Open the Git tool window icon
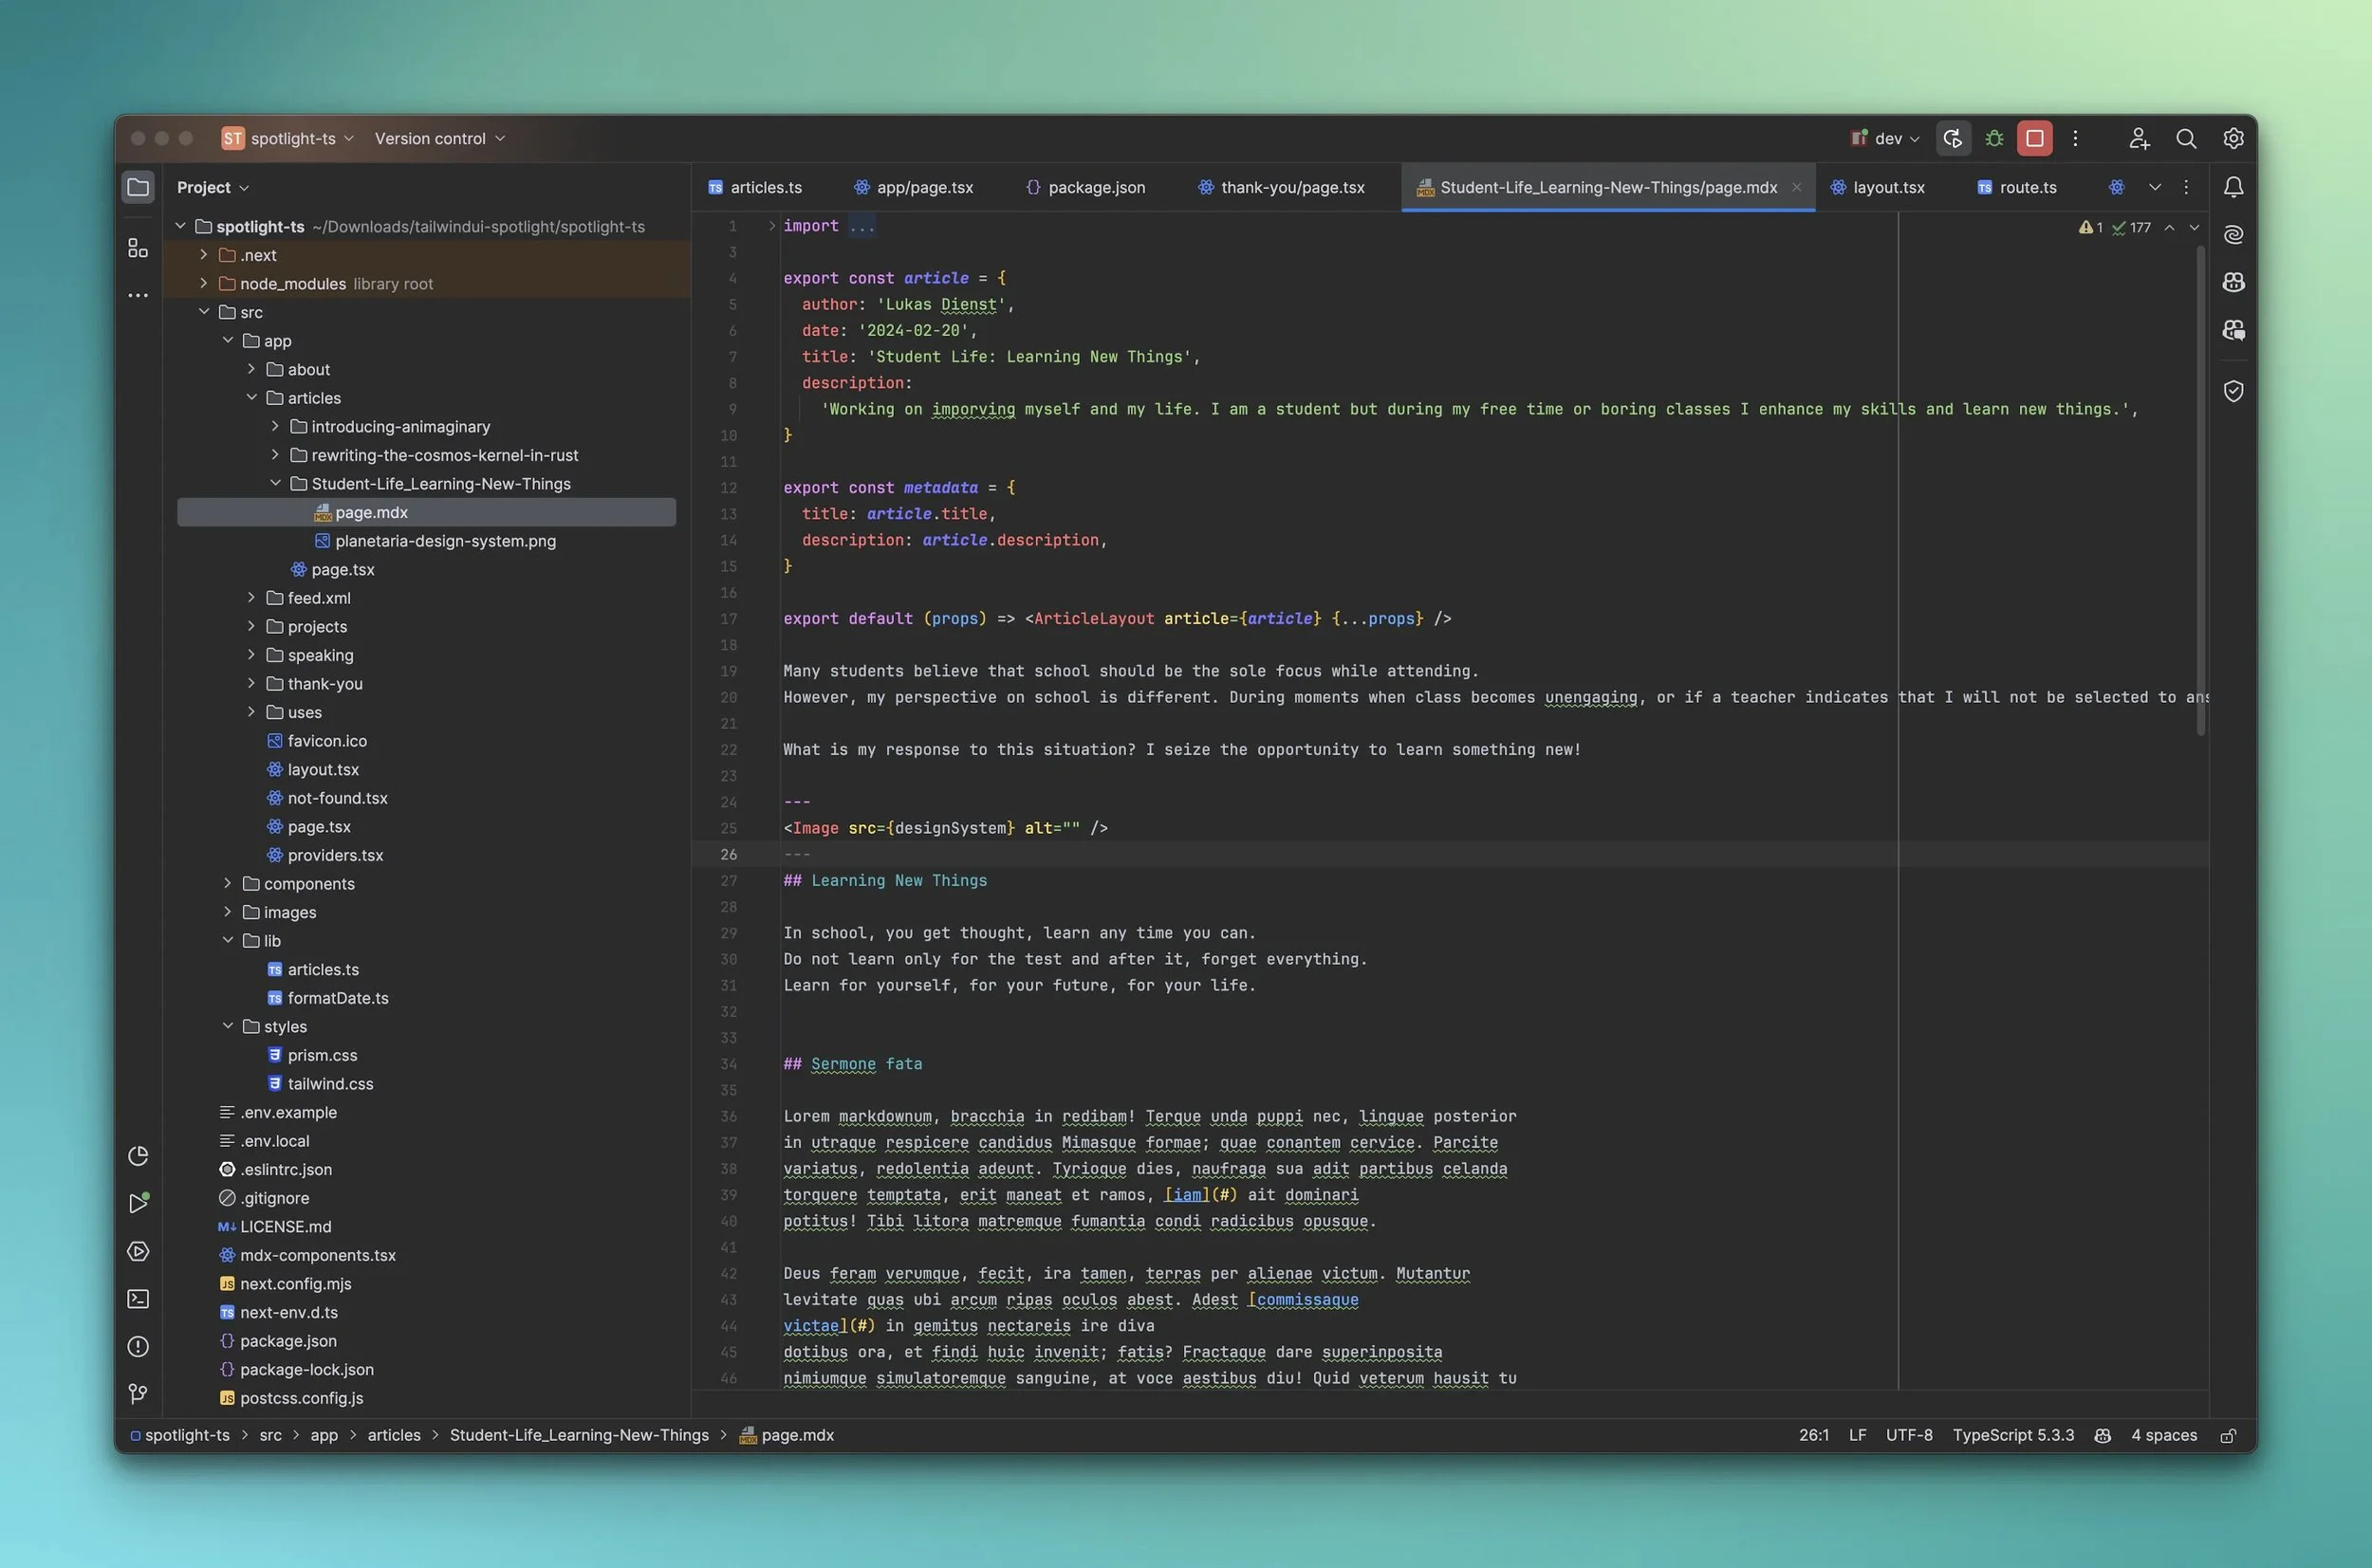This screenshot has width=2372, height=1568. pyautogui.click(x=138, y=1393)
